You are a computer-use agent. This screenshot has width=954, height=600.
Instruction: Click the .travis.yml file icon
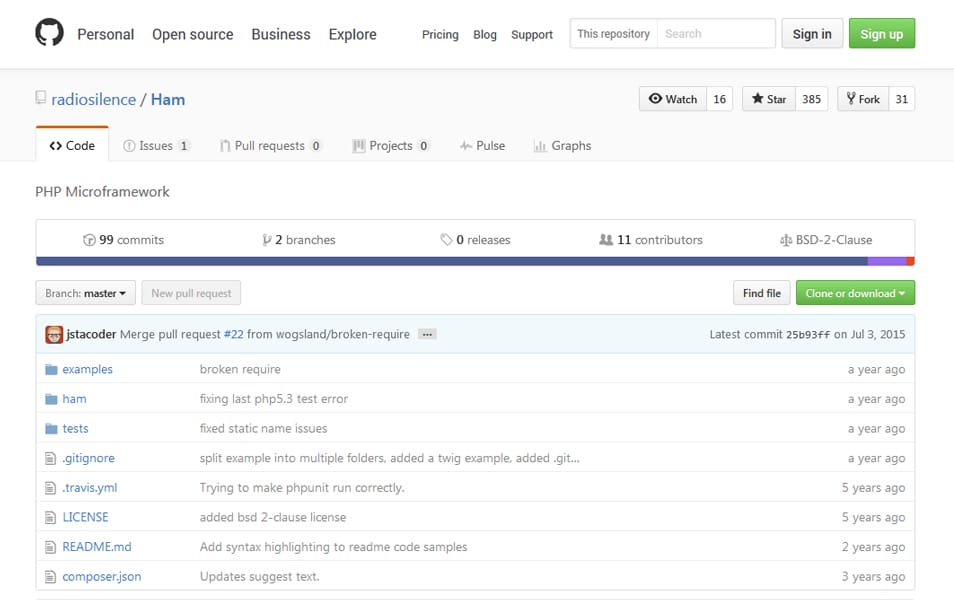click(x=50, y=488)
